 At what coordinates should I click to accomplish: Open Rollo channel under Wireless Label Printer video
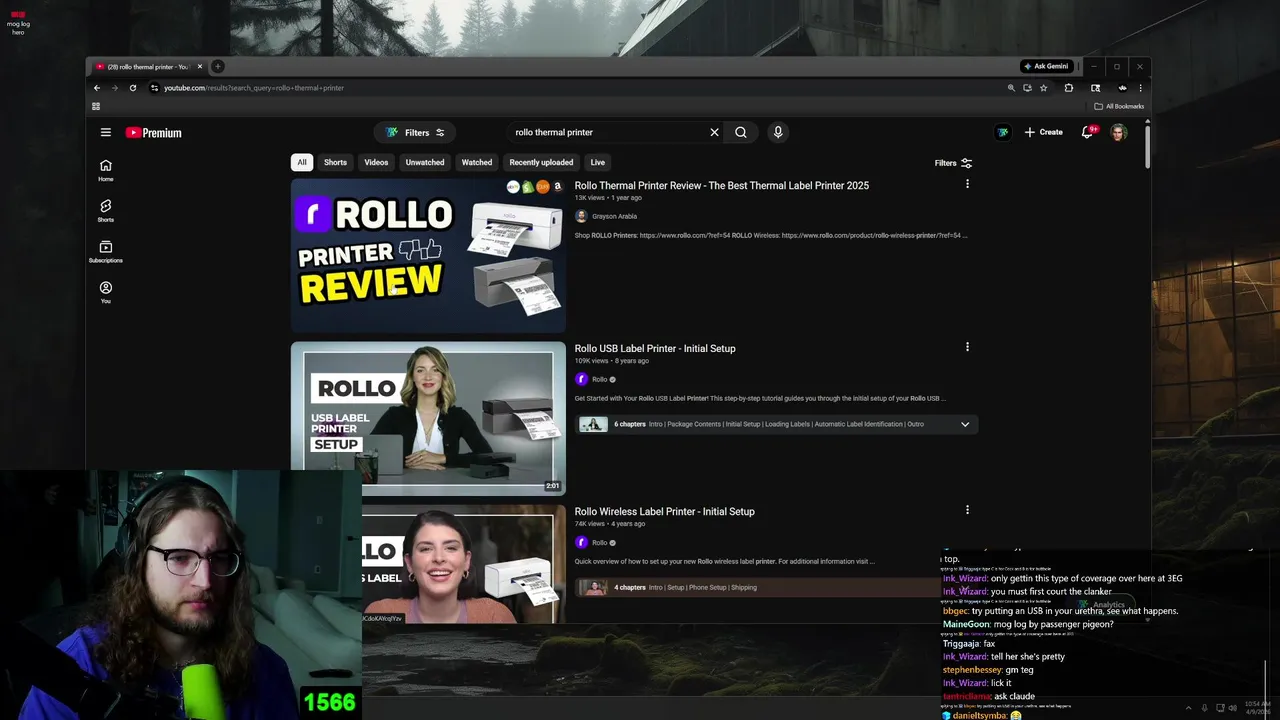[x=599, y=542]
